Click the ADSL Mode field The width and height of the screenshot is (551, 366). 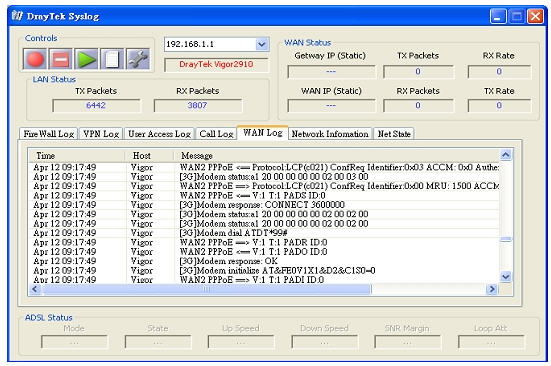pos(74,342)
